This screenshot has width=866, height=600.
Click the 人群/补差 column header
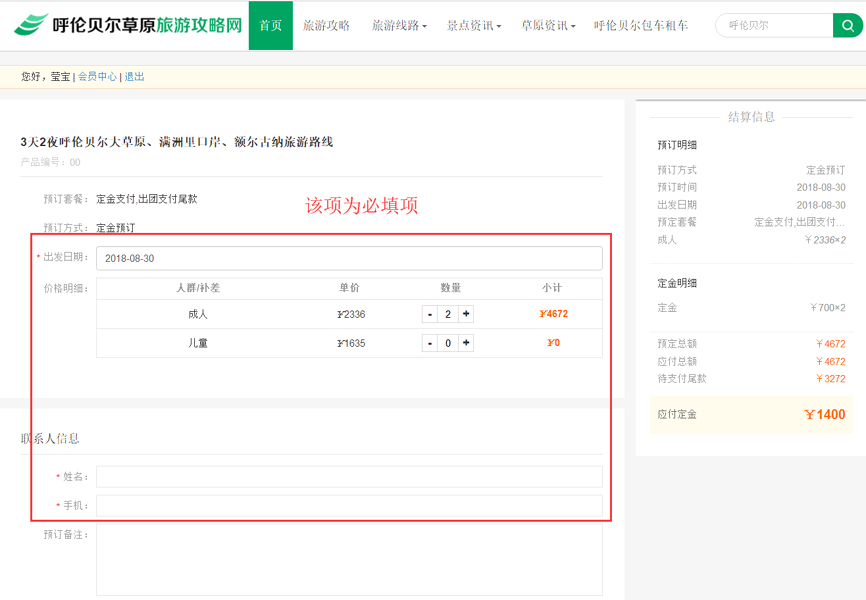pyautogui.click(x=198, y=288)
